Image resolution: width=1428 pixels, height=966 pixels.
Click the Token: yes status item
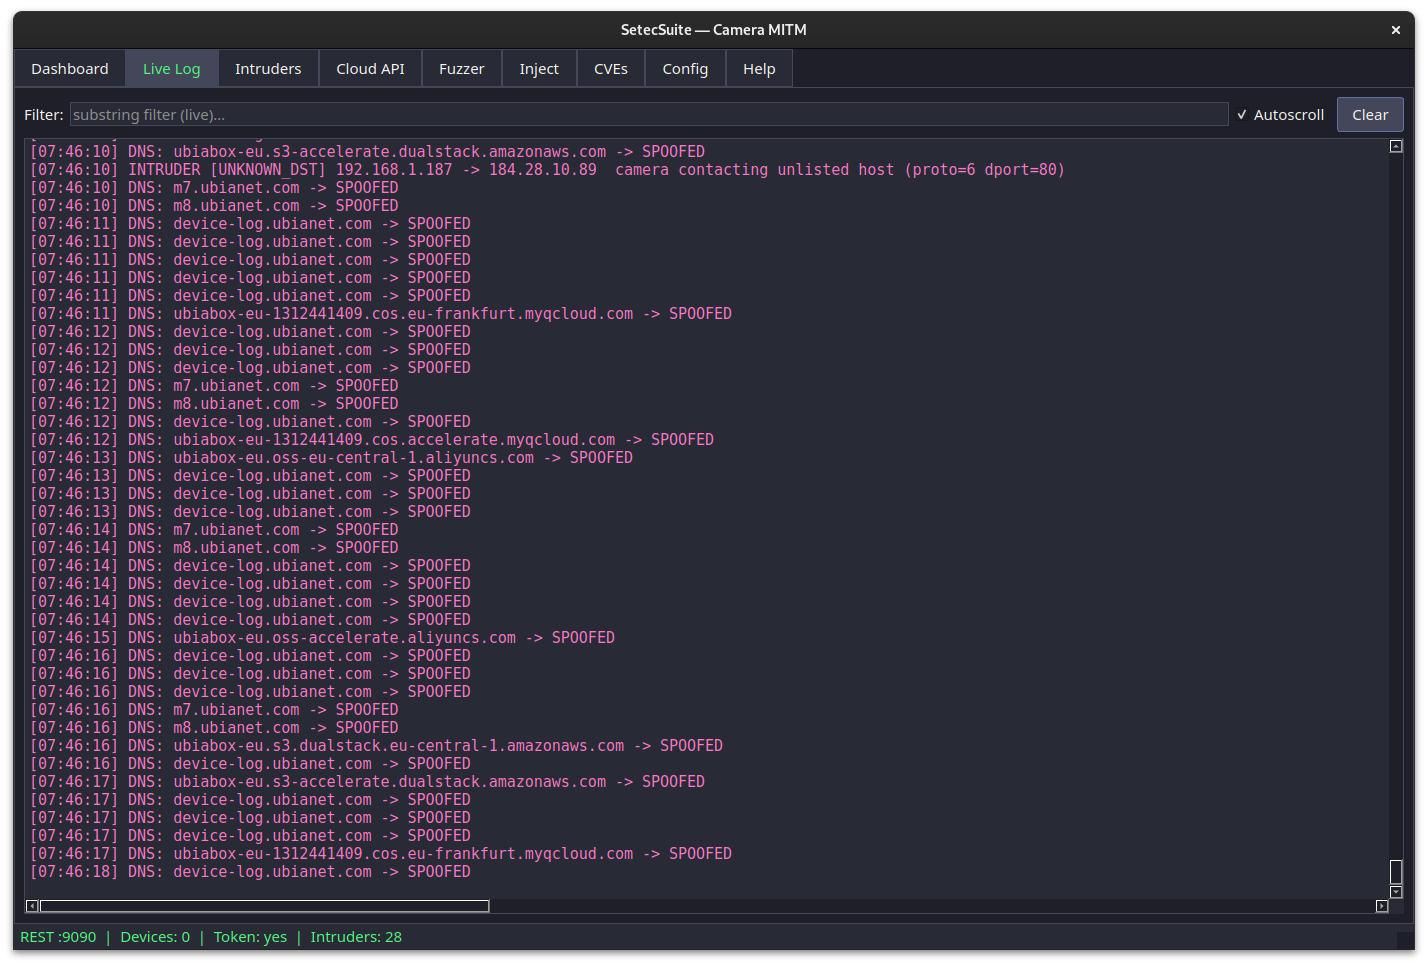[250, 937]
